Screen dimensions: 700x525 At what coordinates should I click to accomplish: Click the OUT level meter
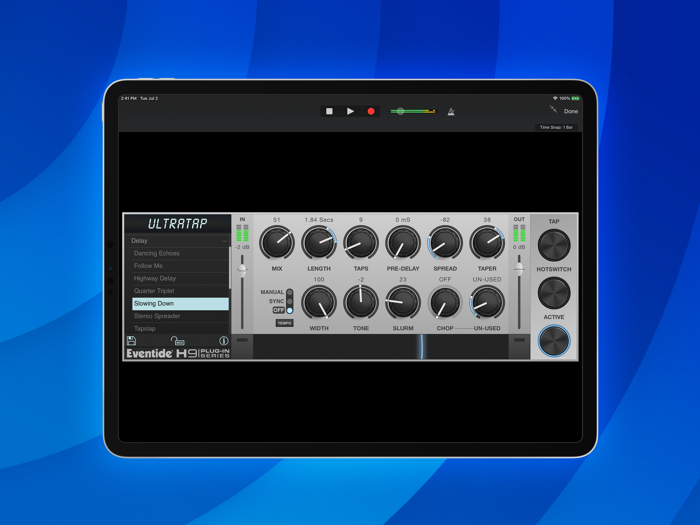[x=519, y=233]
